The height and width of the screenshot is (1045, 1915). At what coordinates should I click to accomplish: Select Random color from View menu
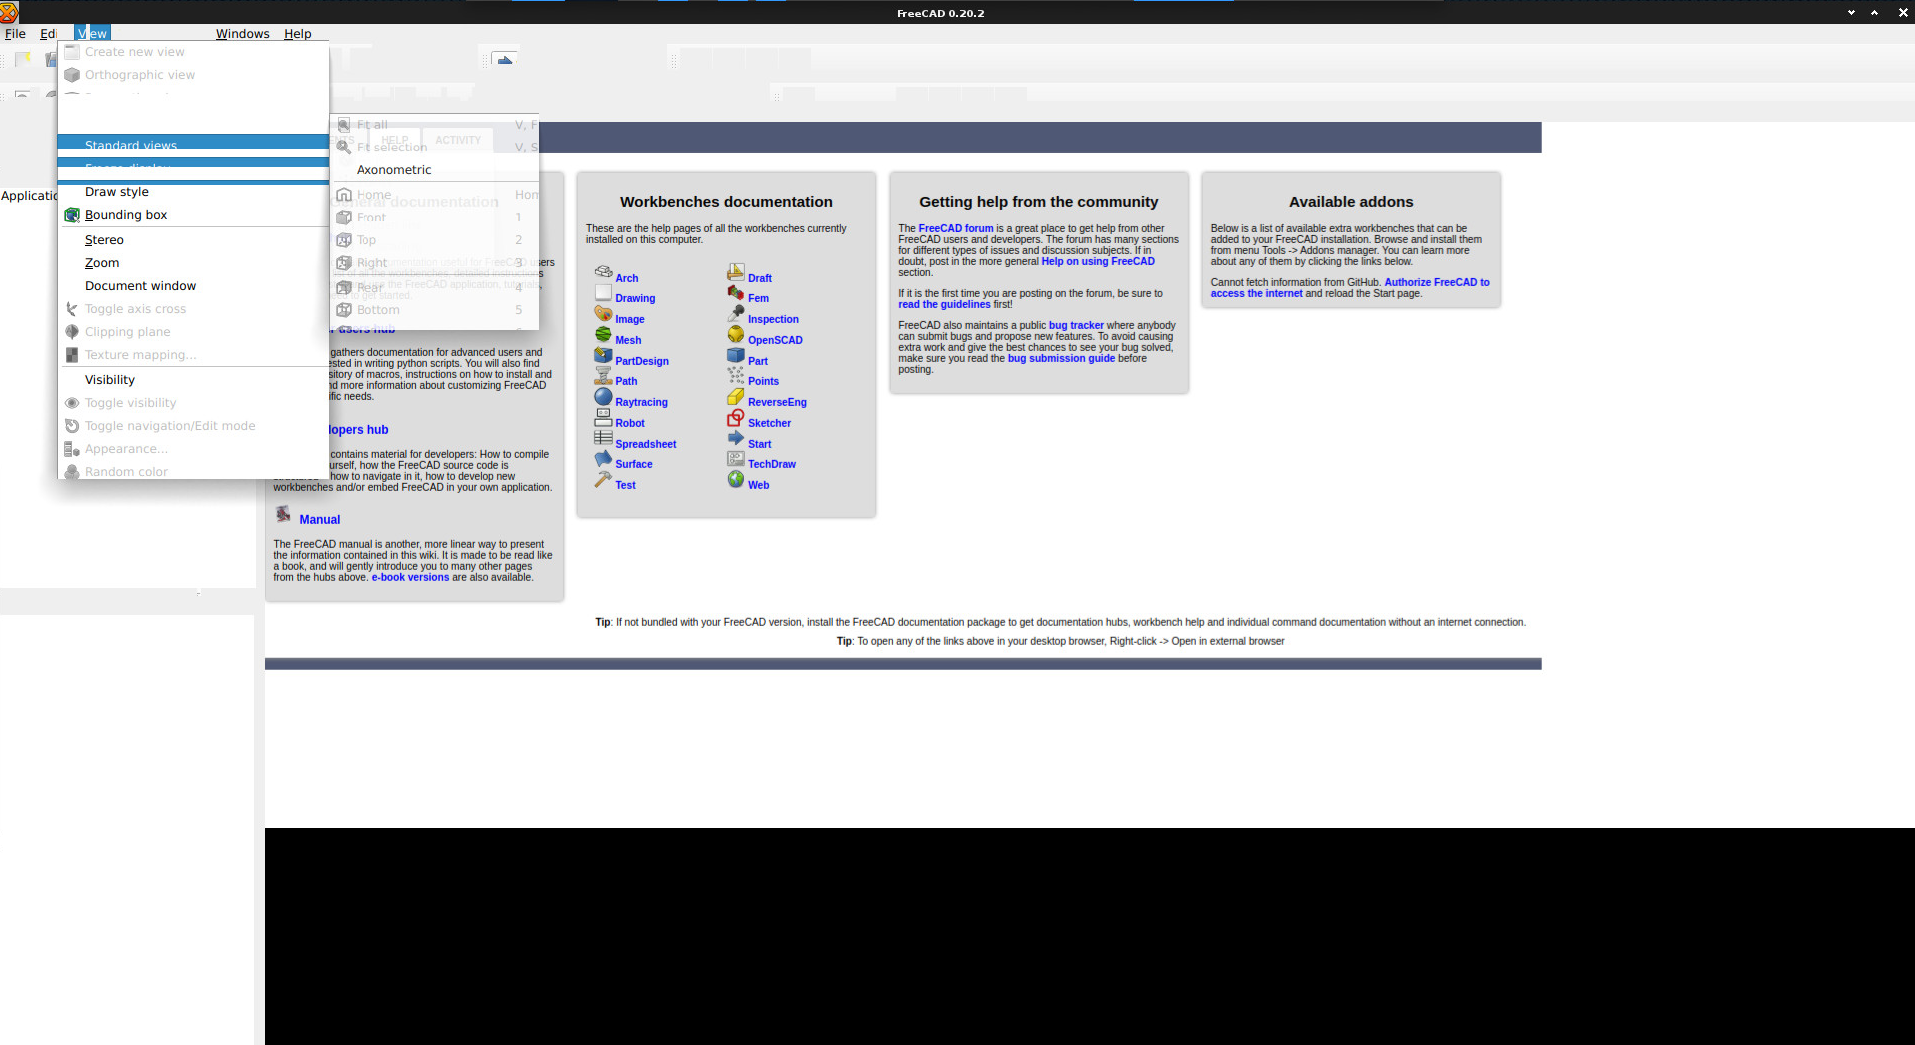point(126,471)
